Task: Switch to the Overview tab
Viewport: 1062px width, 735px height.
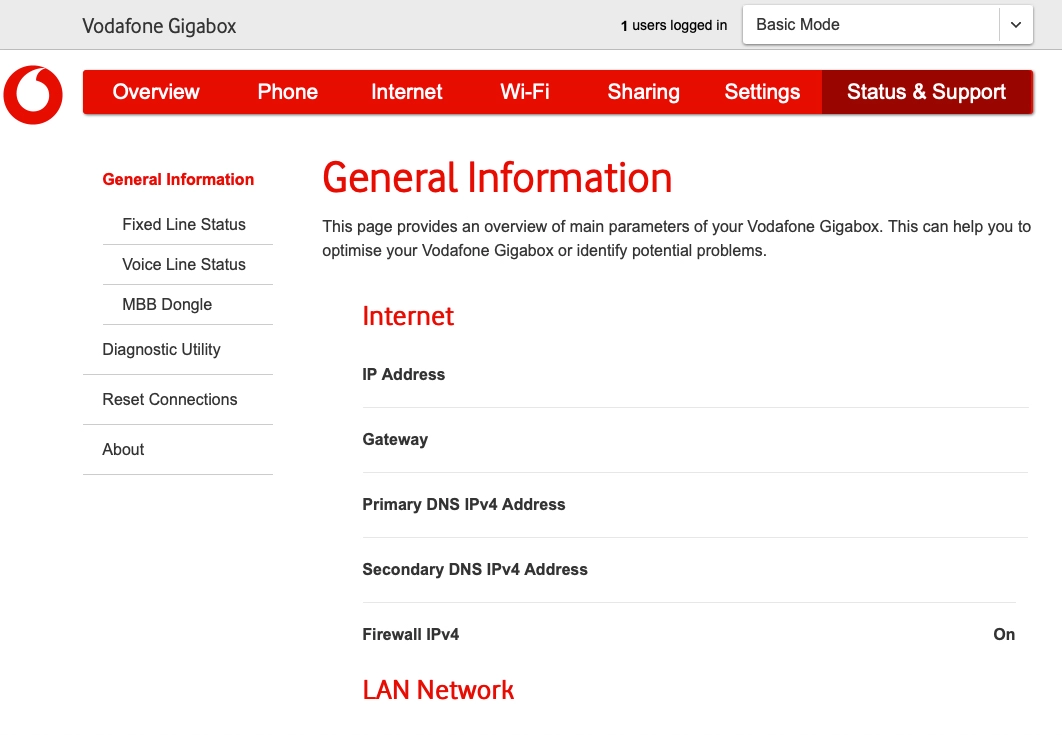Action: [156, 91]
